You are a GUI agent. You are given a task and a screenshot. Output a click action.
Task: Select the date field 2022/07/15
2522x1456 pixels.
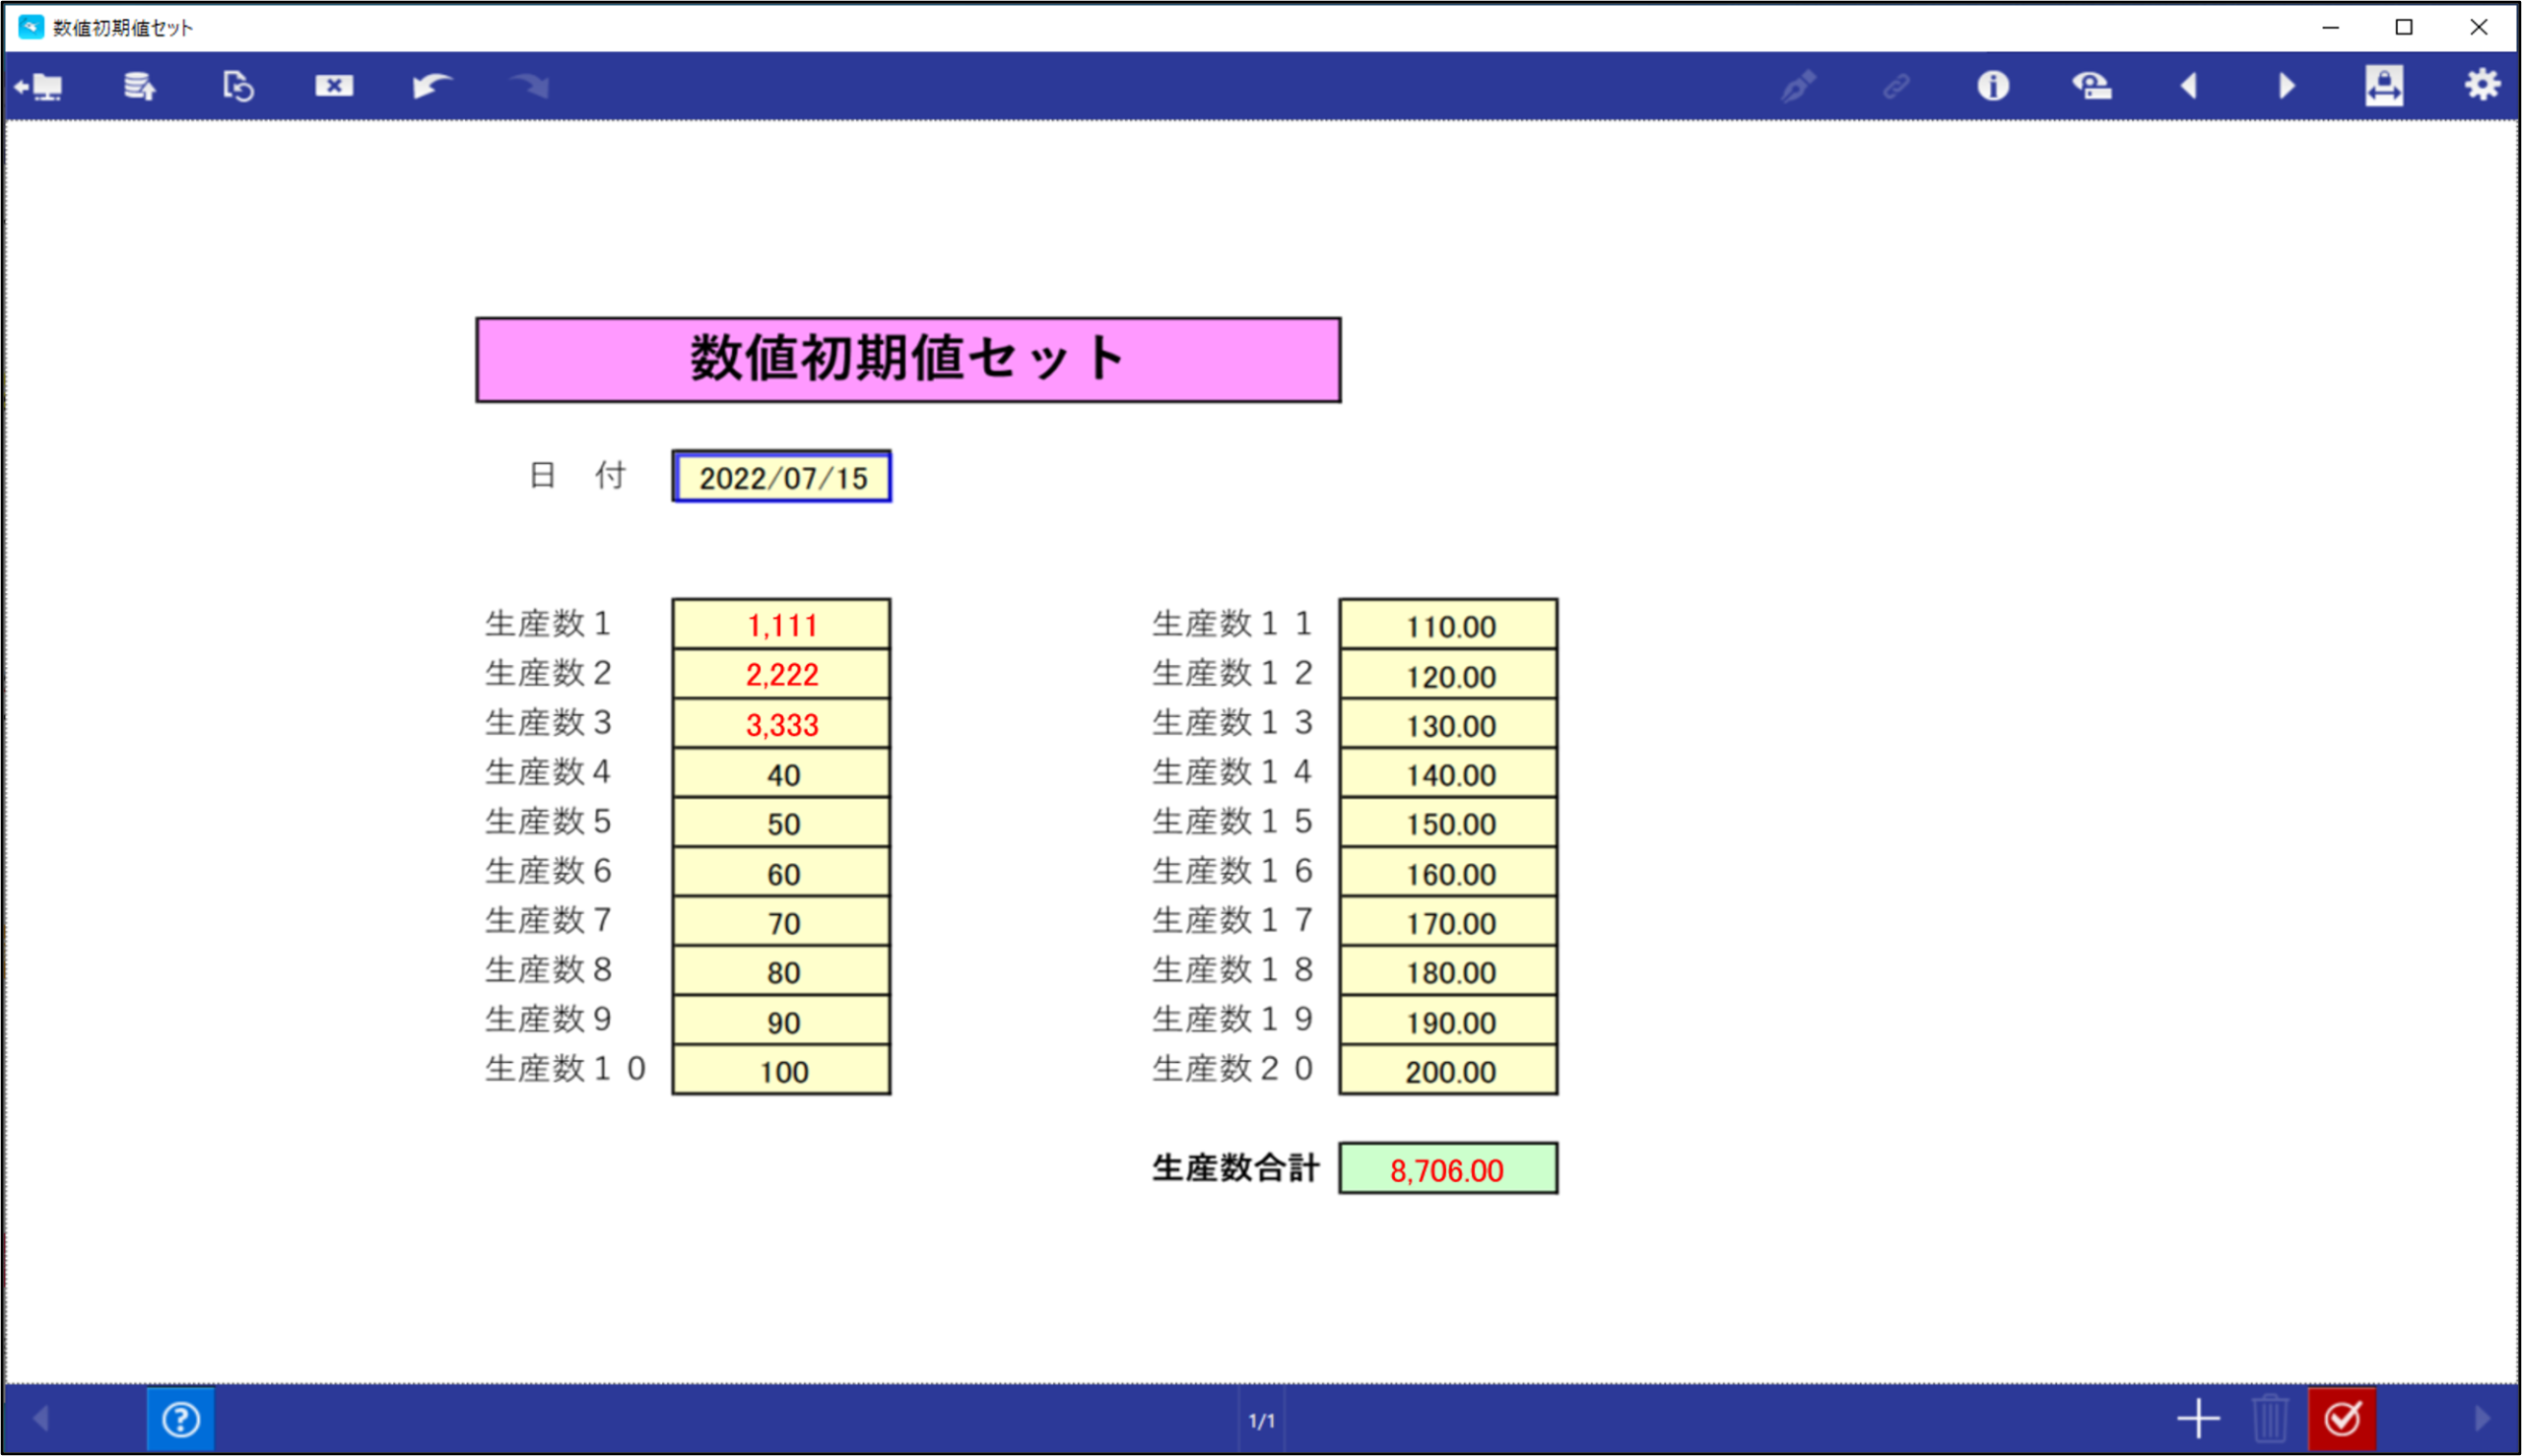point(782,477)
